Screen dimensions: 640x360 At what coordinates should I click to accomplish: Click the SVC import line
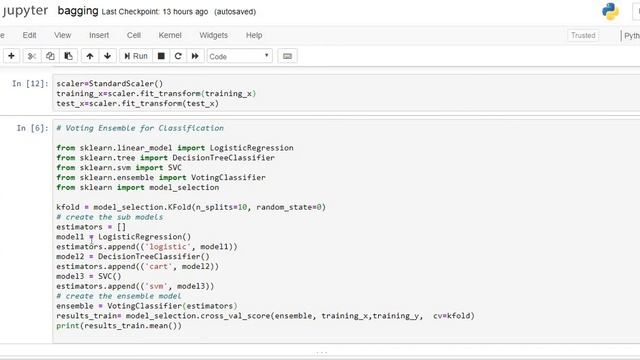pos(119,167)
